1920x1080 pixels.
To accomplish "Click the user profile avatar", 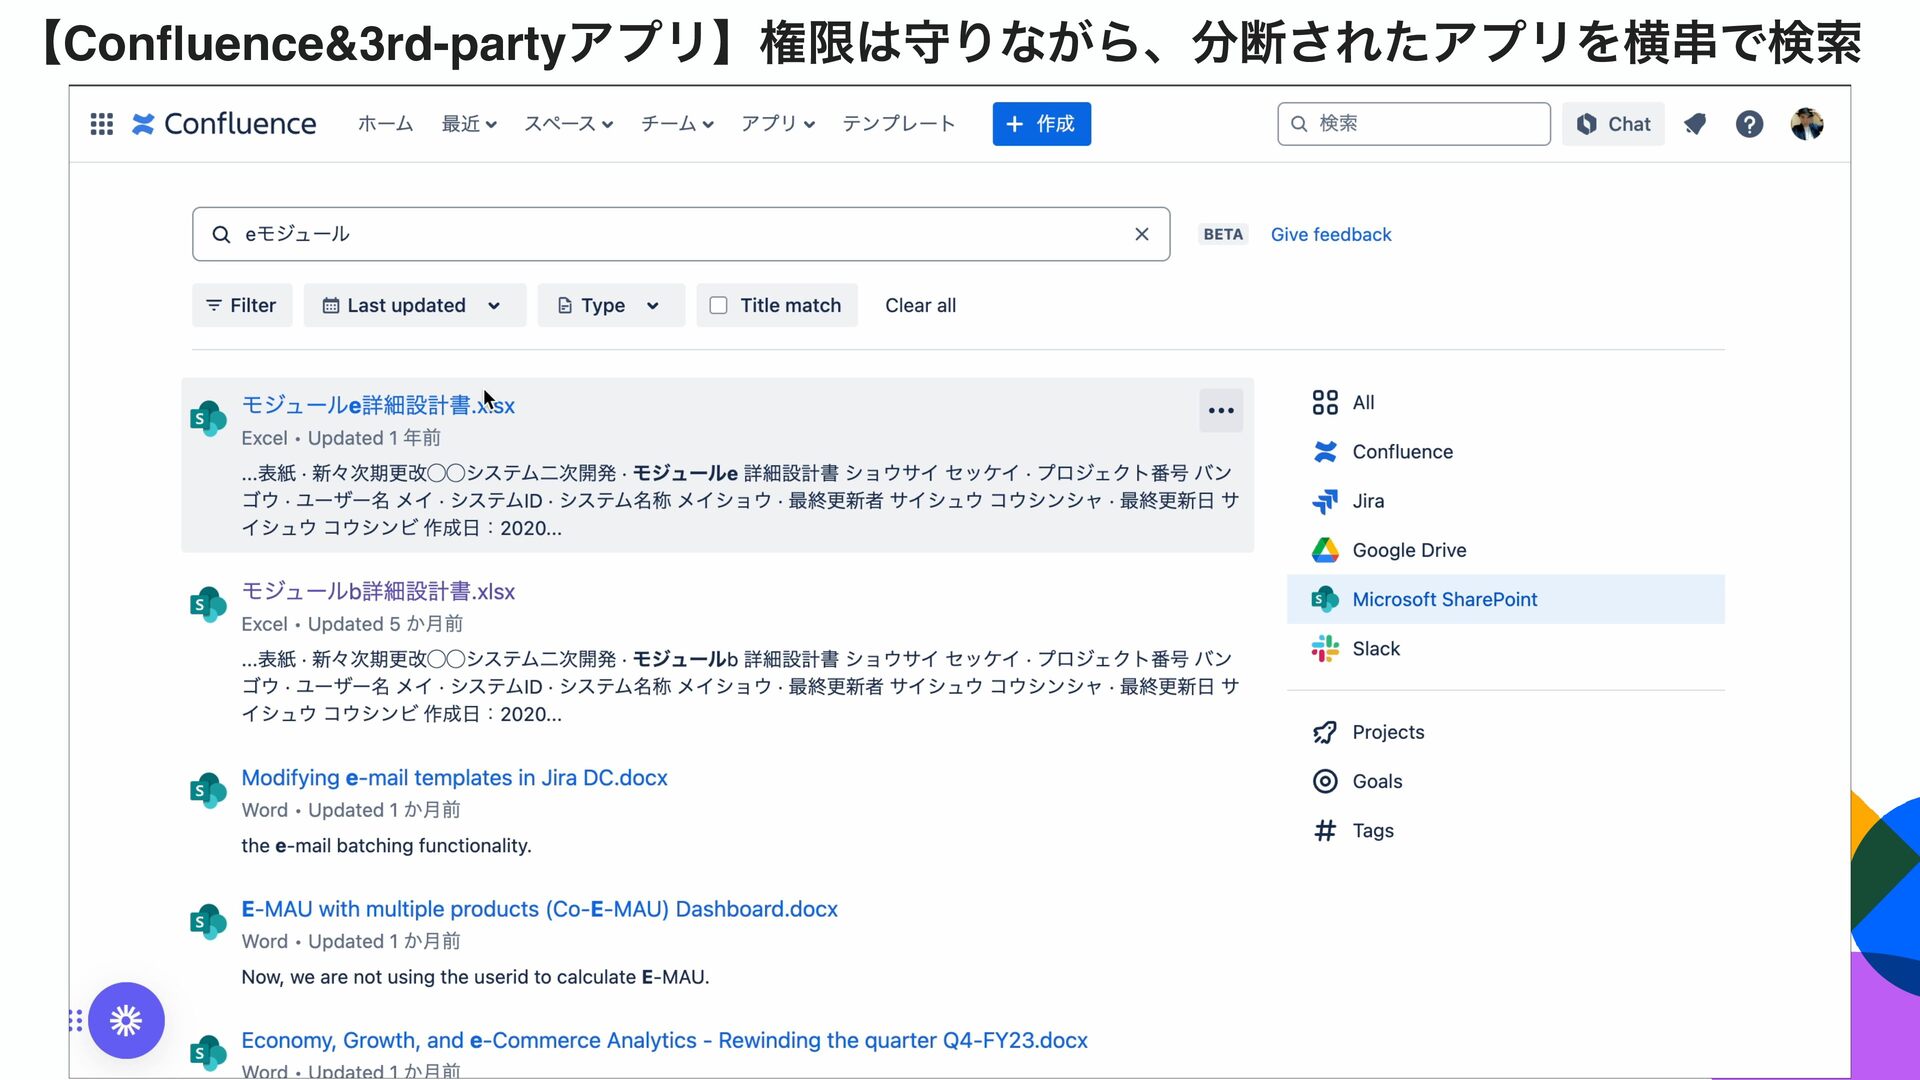I will 1806,124.
